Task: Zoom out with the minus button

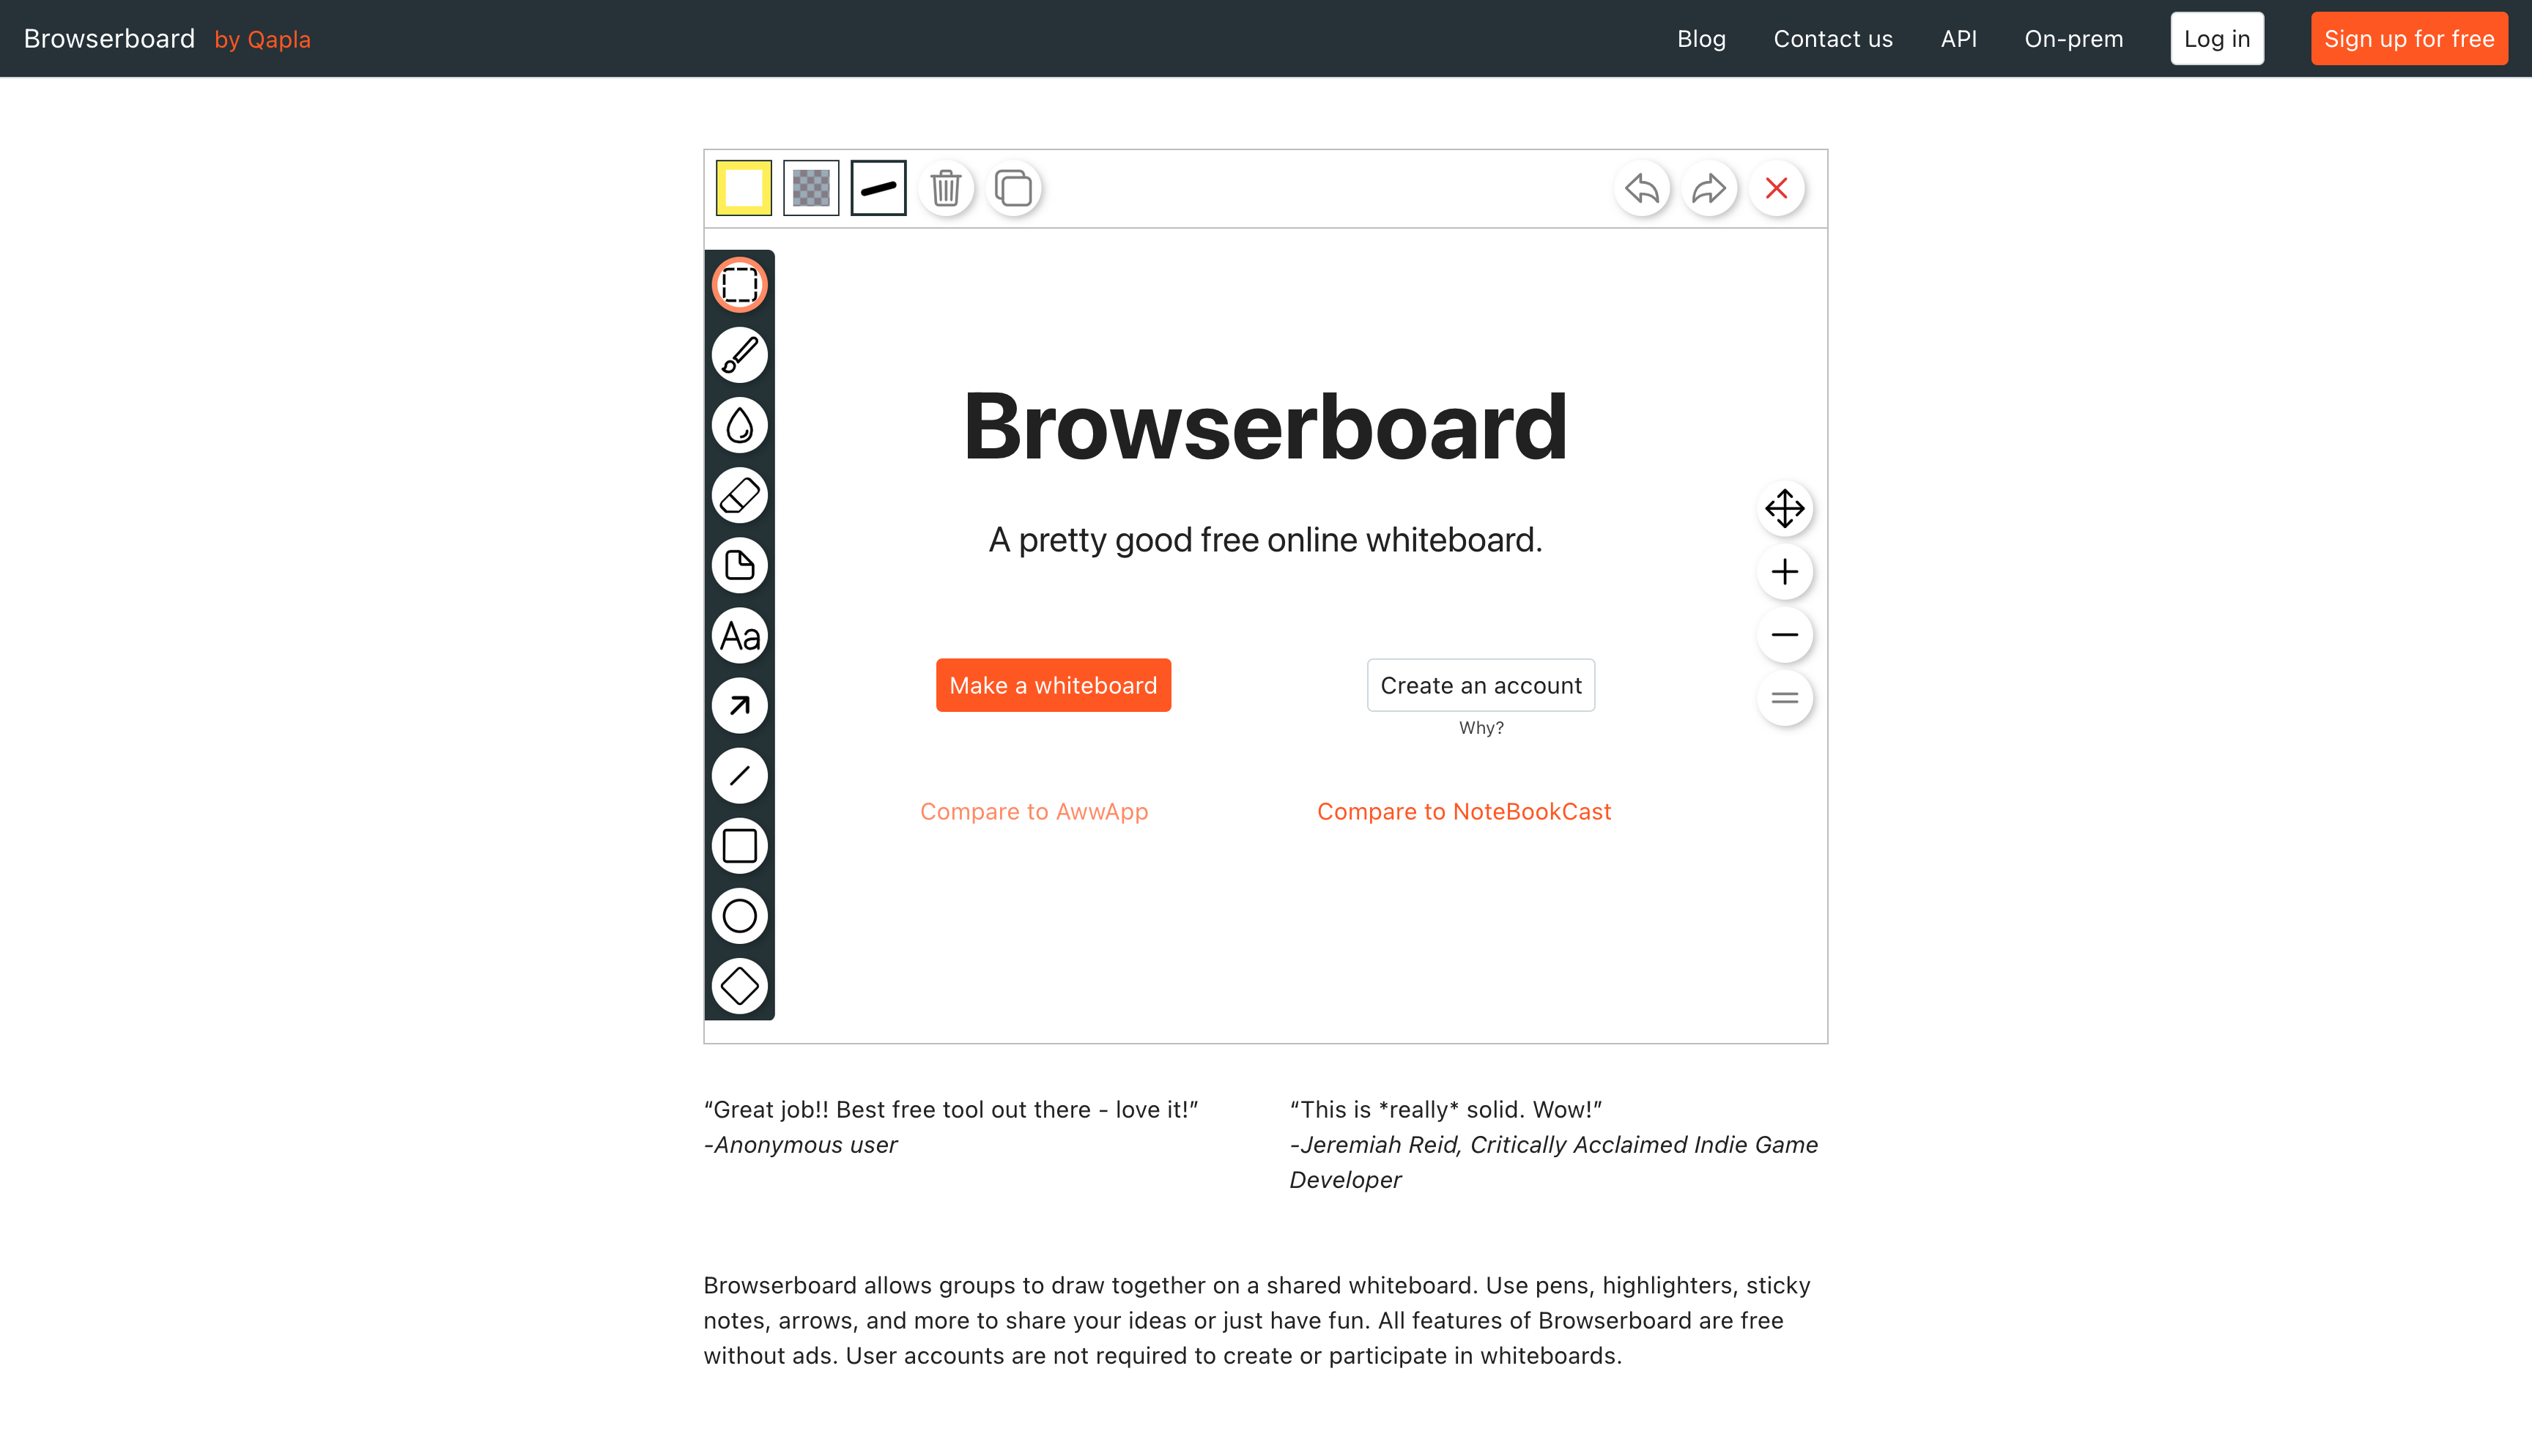Action: (x=1784, y=635)
